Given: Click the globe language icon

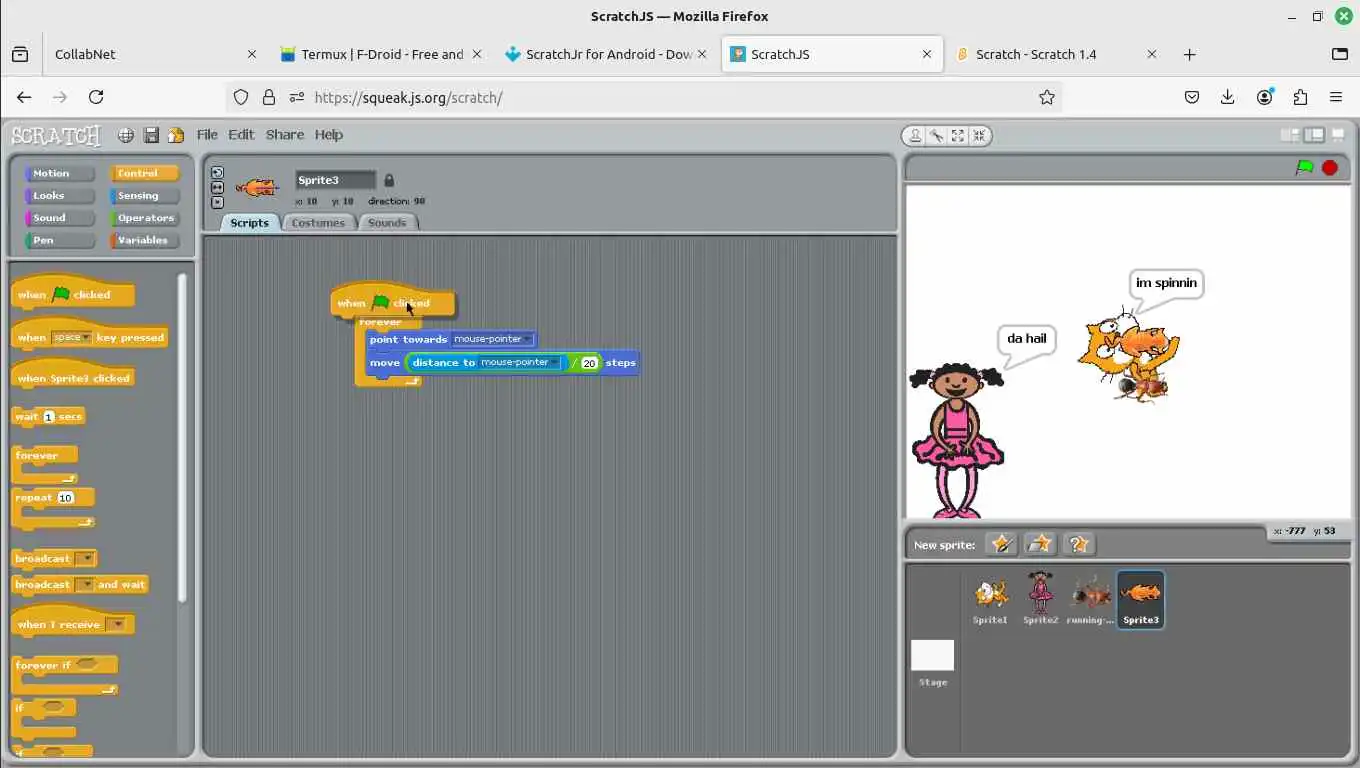Looking at the screenshot, I should [126, 135].
